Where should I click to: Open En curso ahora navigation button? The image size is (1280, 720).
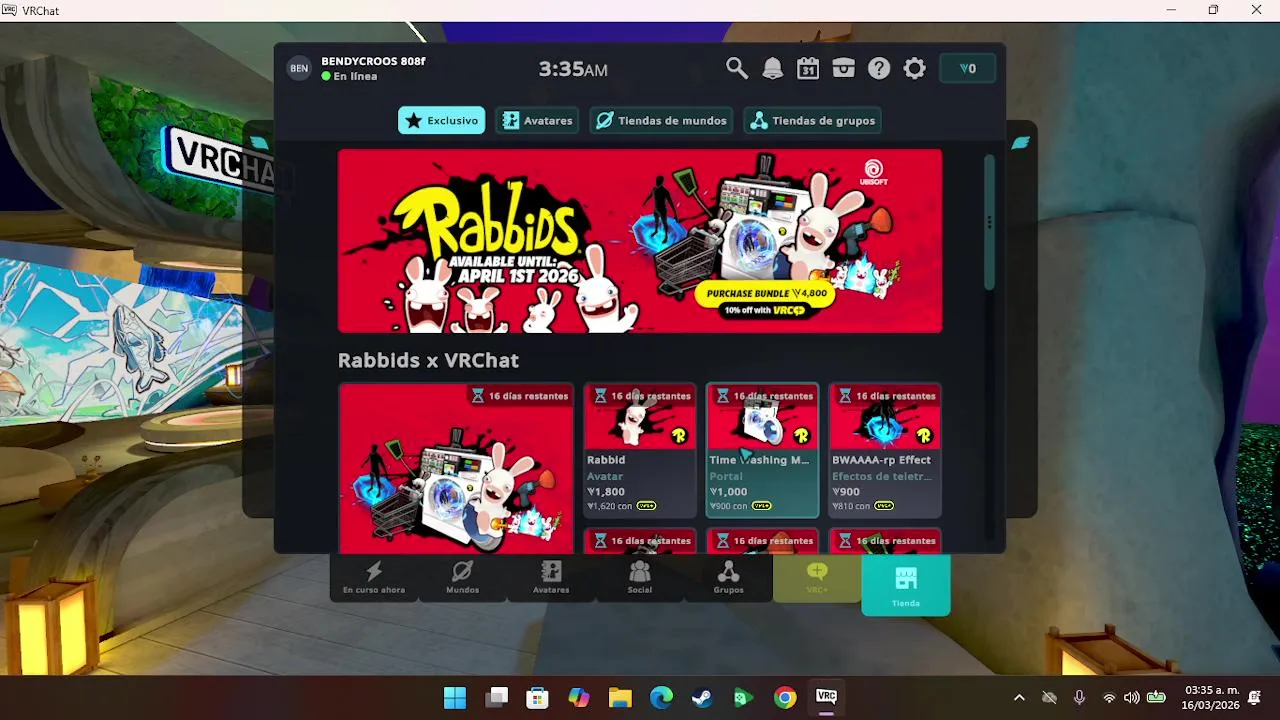click(374, 578)
